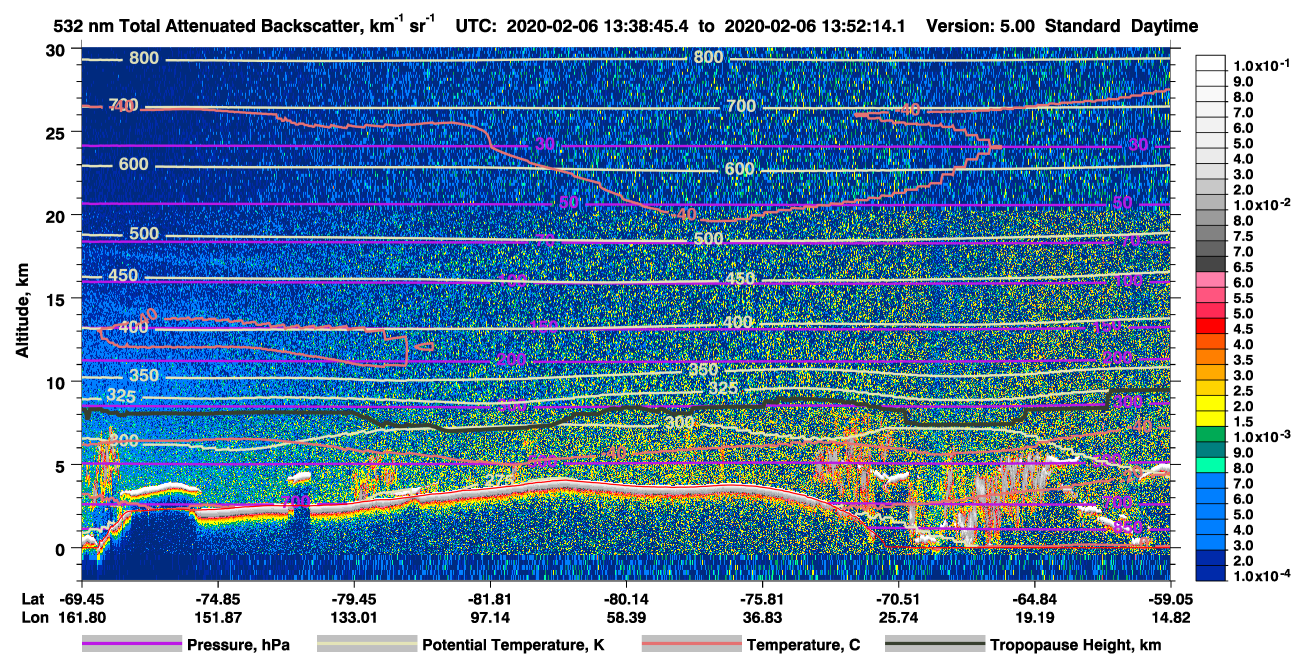The height and width of the screenshot is (667, 1300).
Task: Click the longitude value 151.87
Action: pyautogui.click(x=218, y=617)
